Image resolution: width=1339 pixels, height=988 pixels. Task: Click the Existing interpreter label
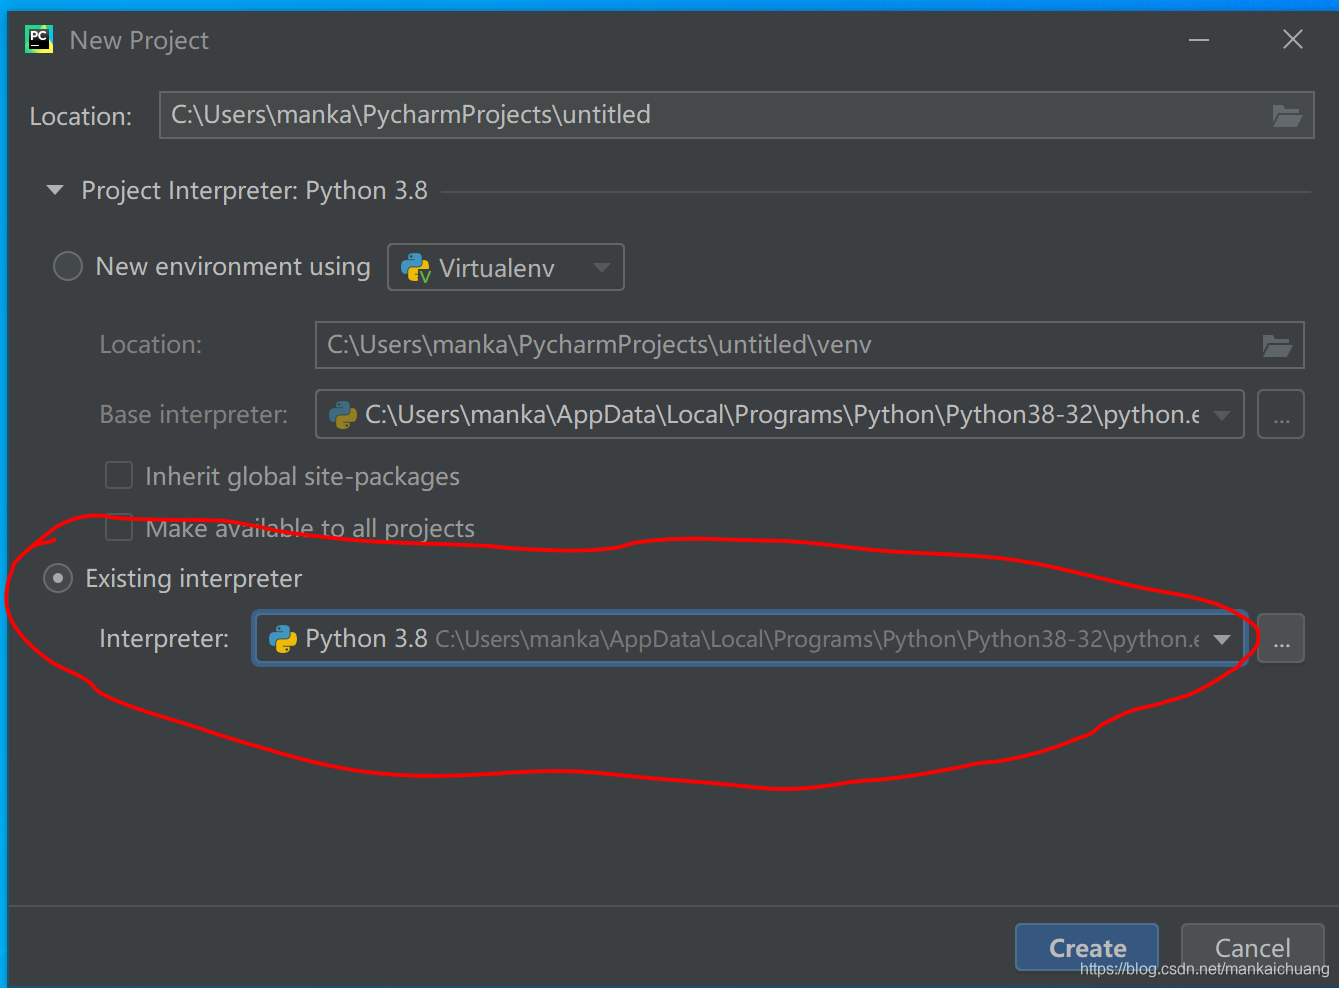[194, 579]
